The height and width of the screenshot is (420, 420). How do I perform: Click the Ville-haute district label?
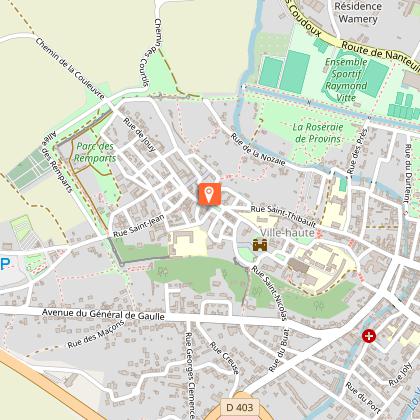(x=287, y=233)
